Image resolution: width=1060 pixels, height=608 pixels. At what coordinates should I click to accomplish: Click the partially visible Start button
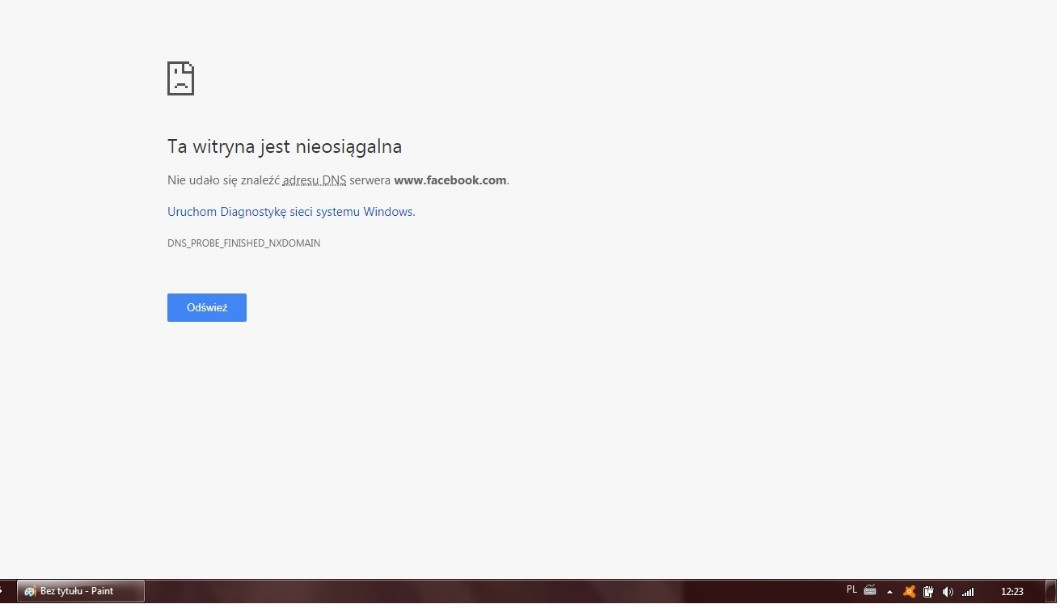tap(3, 591)
